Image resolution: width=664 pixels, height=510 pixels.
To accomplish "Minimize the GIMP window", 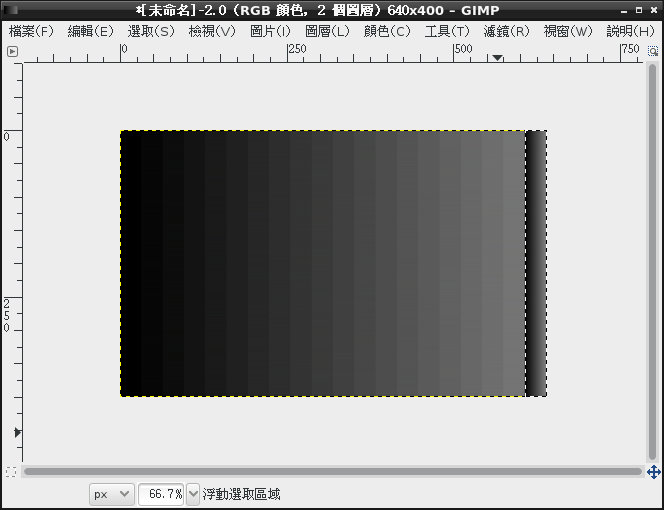I will point(624,10).
